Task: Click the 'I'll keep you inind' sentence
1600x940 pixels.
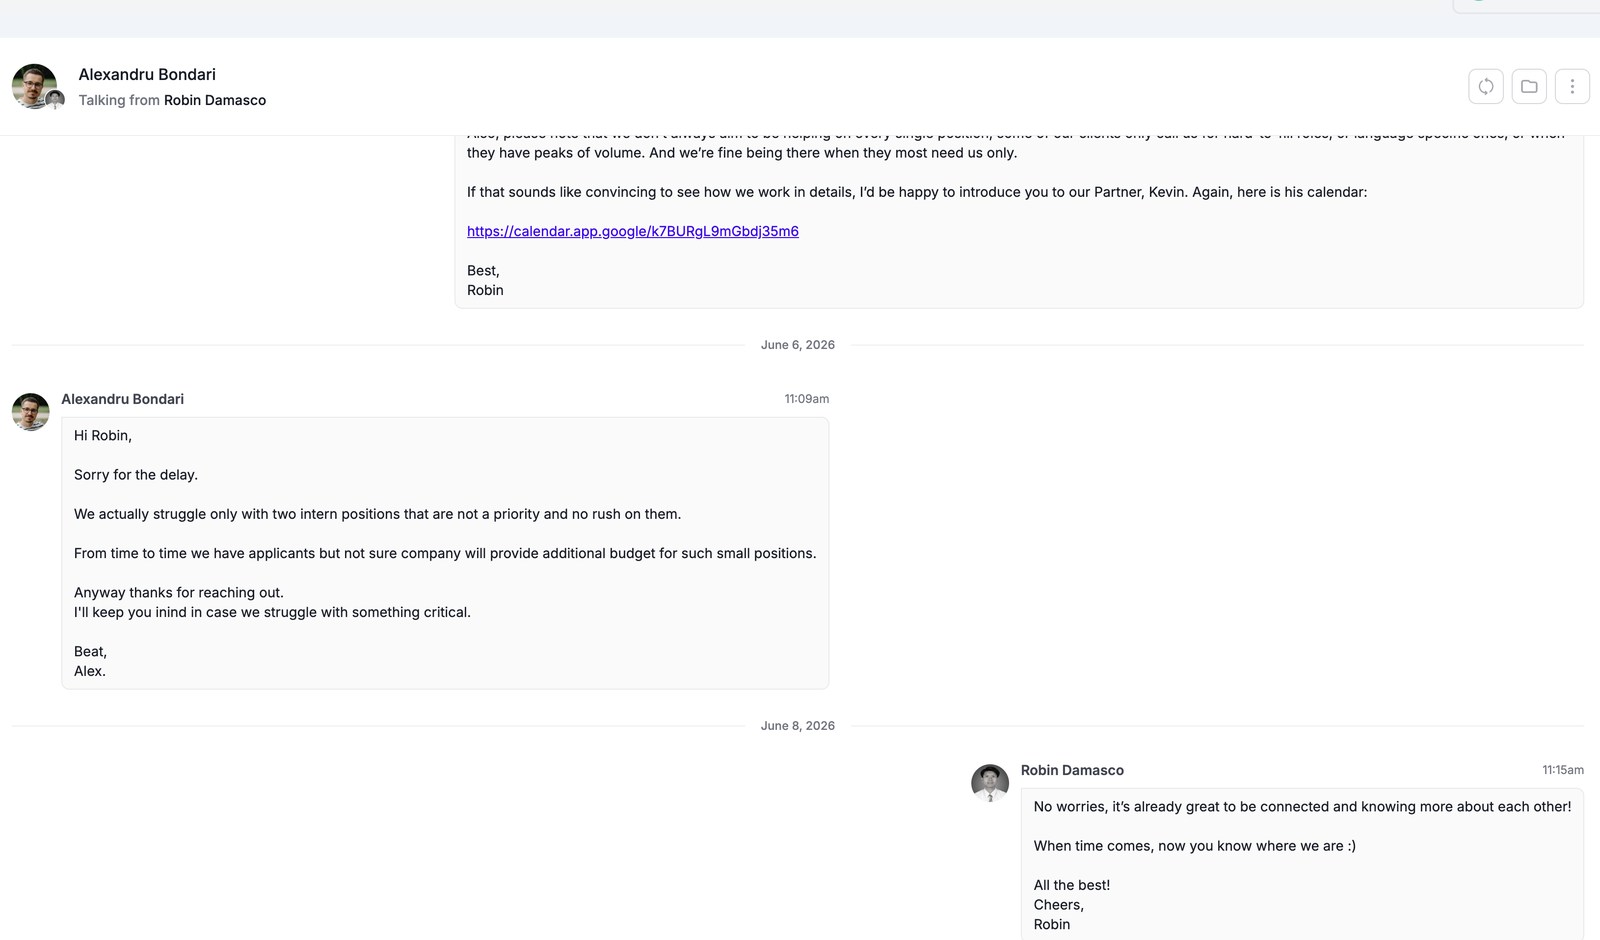Action: (272, 612)
